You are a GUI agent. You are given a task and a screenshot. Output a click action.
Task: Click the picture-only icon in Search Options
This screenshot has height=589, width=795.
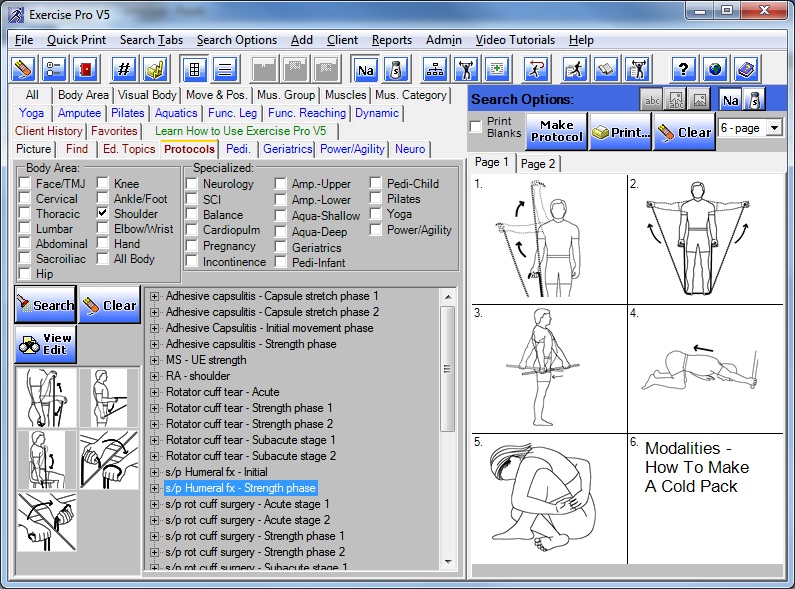[700, 100]
